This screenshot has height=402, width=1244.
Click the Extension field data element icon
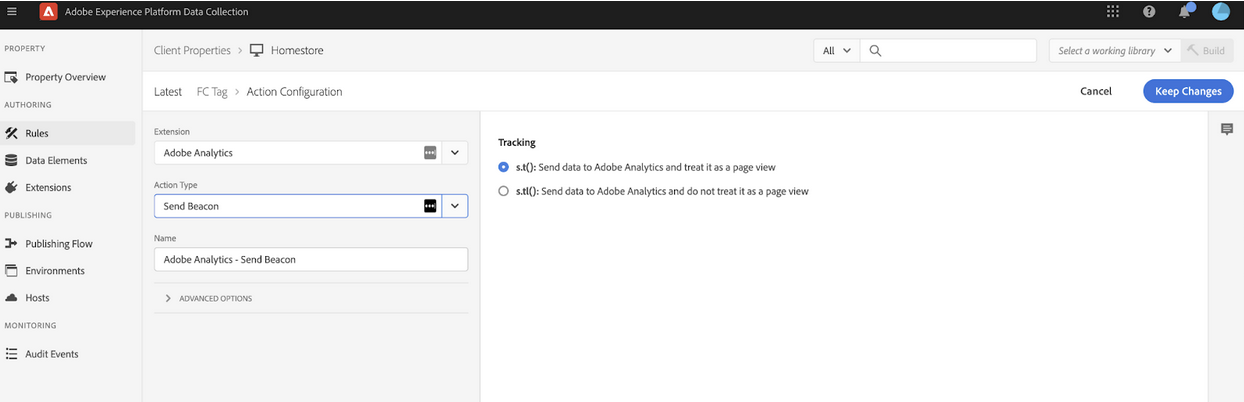pyautogui.click(x=430, y=153)
